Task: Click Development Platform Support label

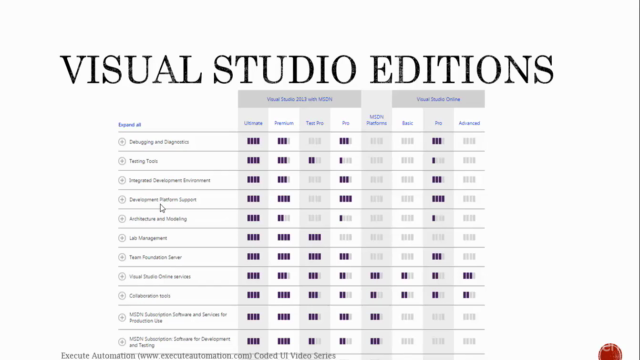Action: coord(163,200)
